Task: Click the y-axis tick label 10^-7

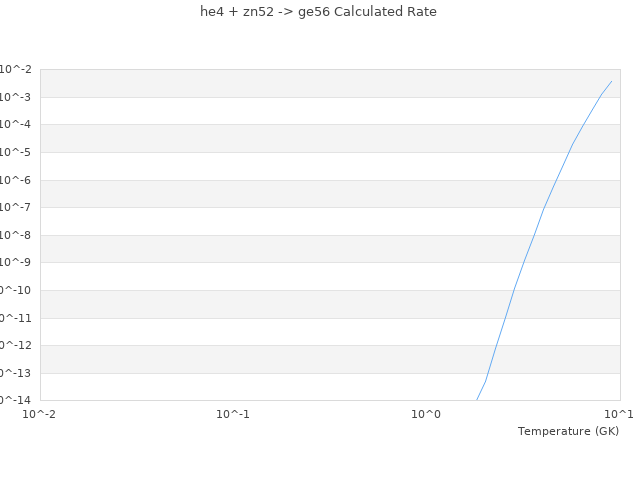Action: pos(15,207)
